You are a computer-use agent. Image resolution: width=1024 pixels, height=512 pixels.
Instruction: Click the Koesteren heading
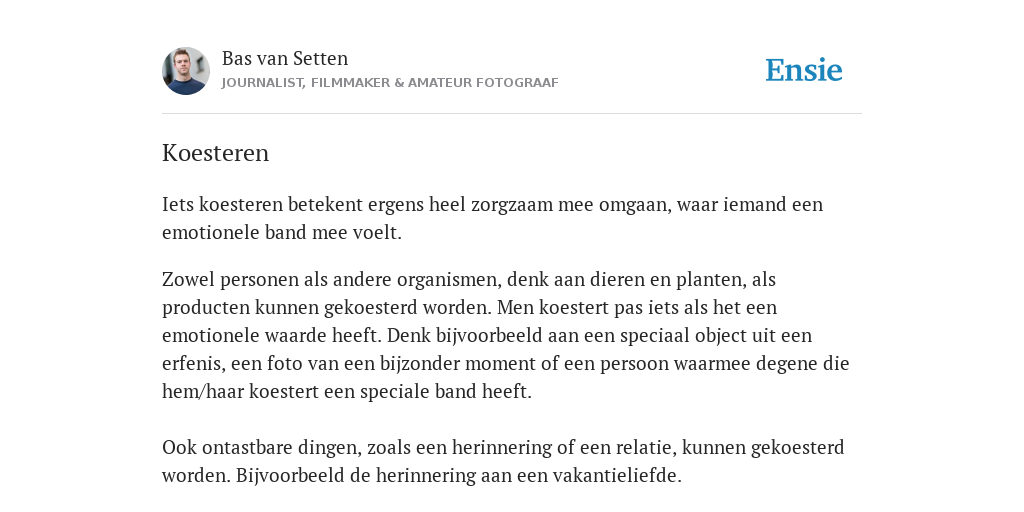(x=216, y=153)
